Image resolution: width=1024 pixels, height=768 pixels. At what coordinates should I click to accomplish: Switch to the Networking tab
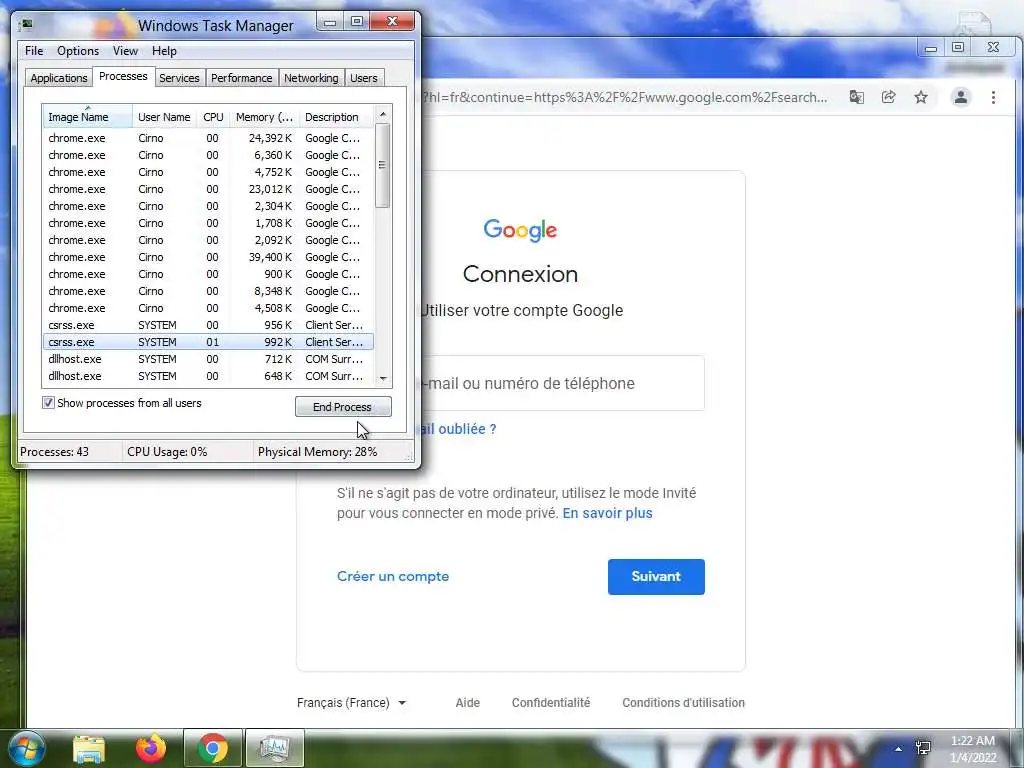pos(311,78)
